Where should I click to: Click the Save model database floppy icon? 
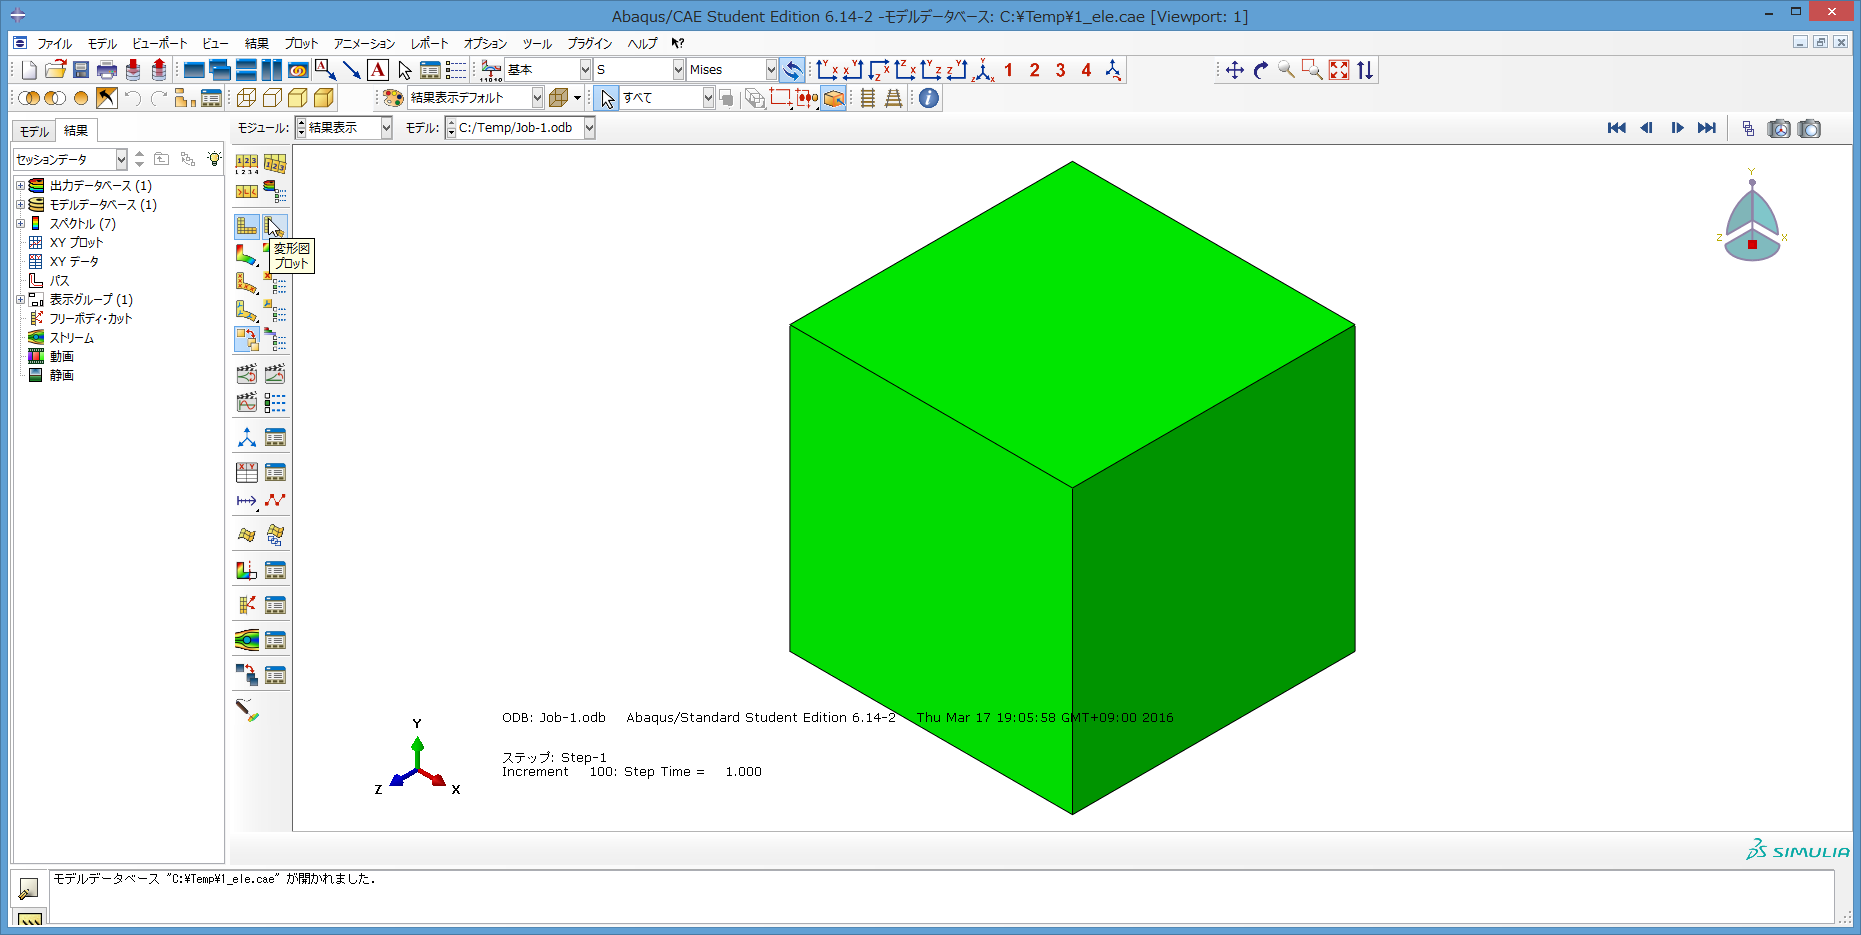[81, 70]
